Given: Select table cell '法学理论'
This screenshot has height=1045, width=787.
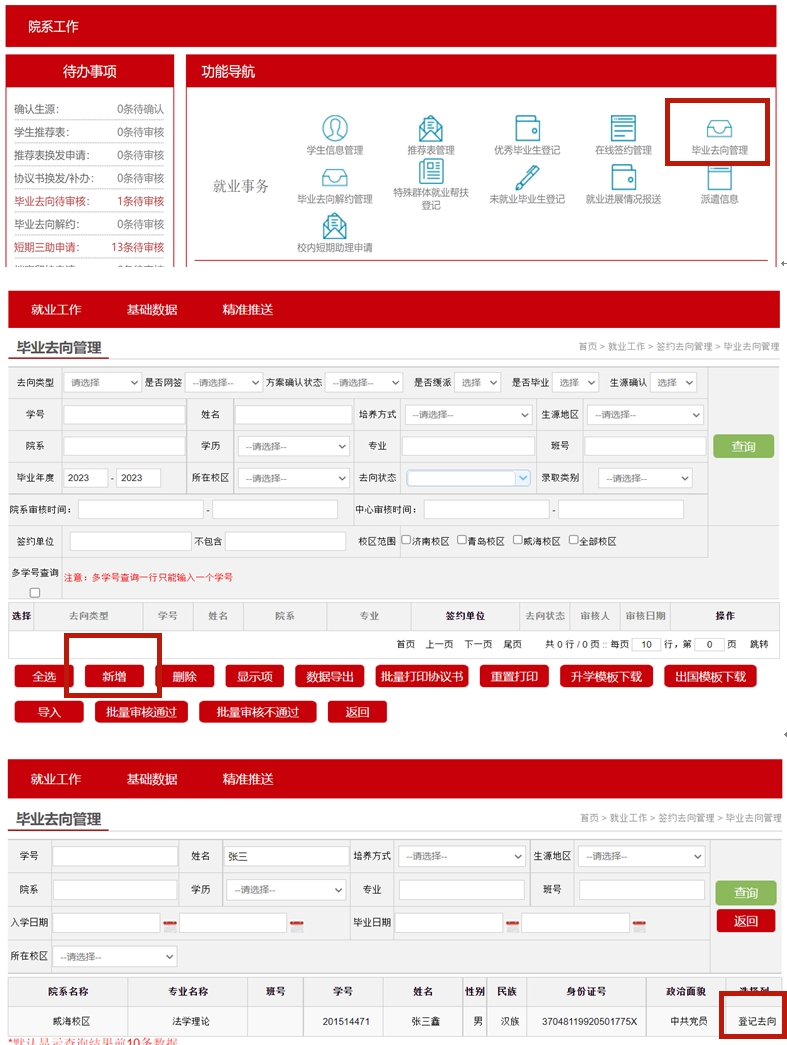Looking at the screenshot, I should [191, 1021].
